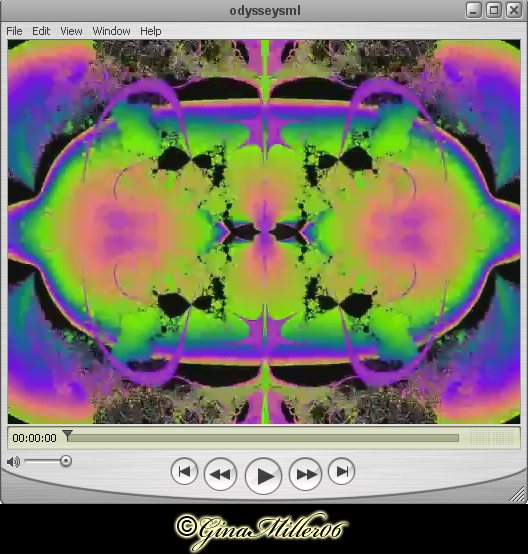Screen dimensions: 528x554
Task: Skip to the end of the movie
Action: (x=341, y=471)
